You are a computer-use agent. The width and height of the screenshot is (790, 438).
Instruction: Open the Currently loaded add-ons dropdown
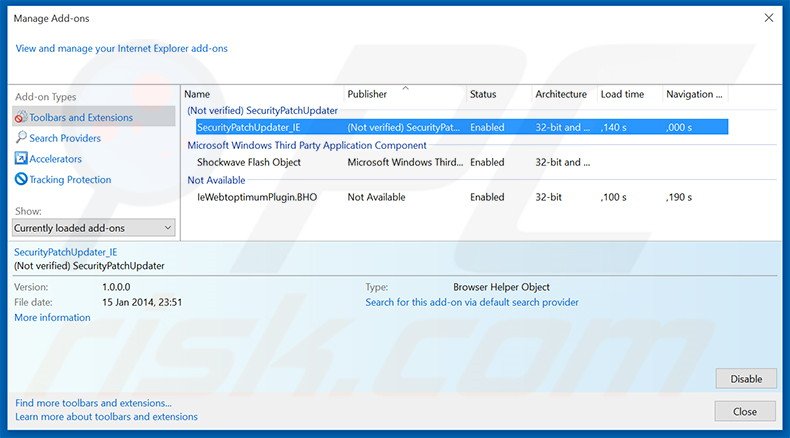tap(94, 228)
